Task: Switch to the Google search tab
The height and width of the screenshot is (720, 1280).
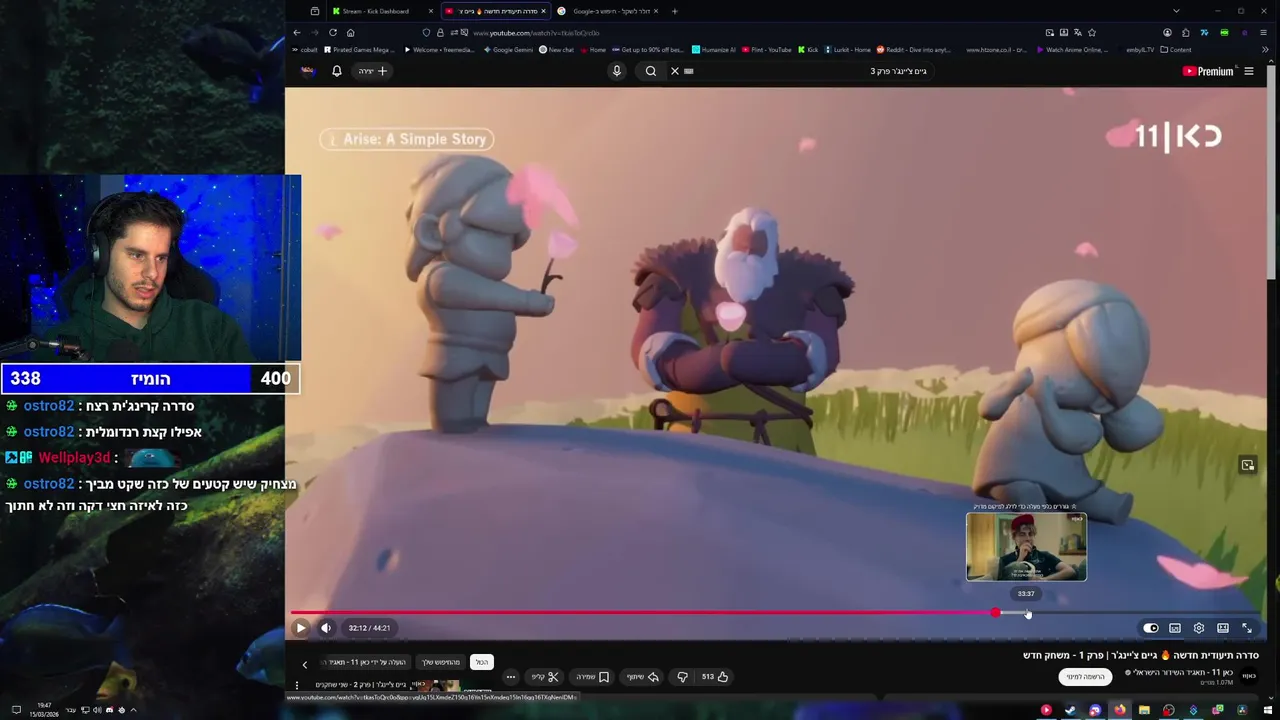Action: tap(609, 11)
